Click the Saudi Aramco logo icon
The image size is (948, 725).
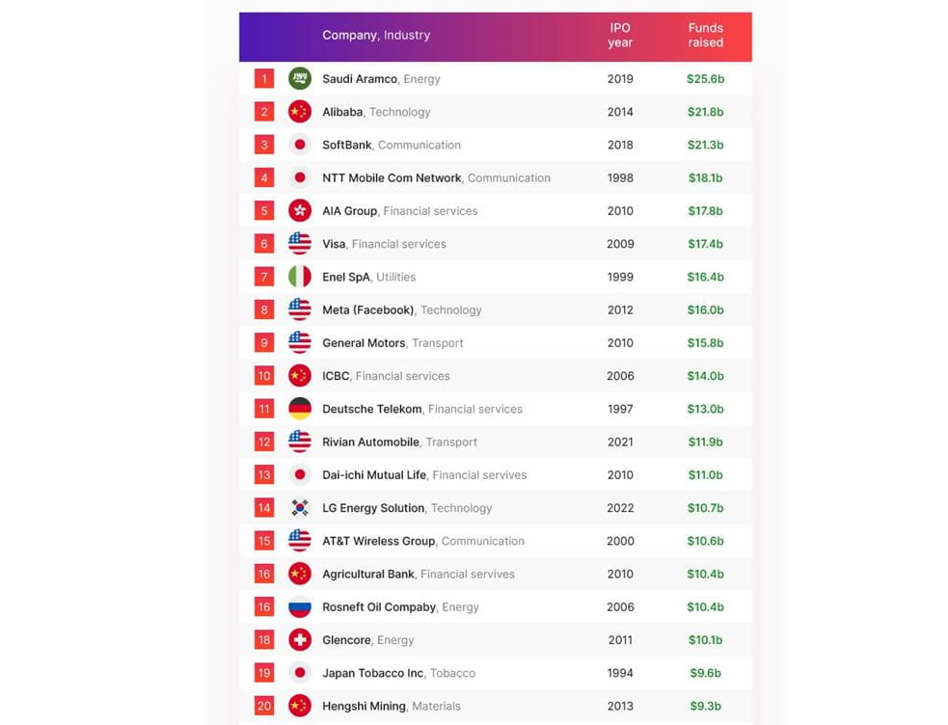(x=299, y=79)
